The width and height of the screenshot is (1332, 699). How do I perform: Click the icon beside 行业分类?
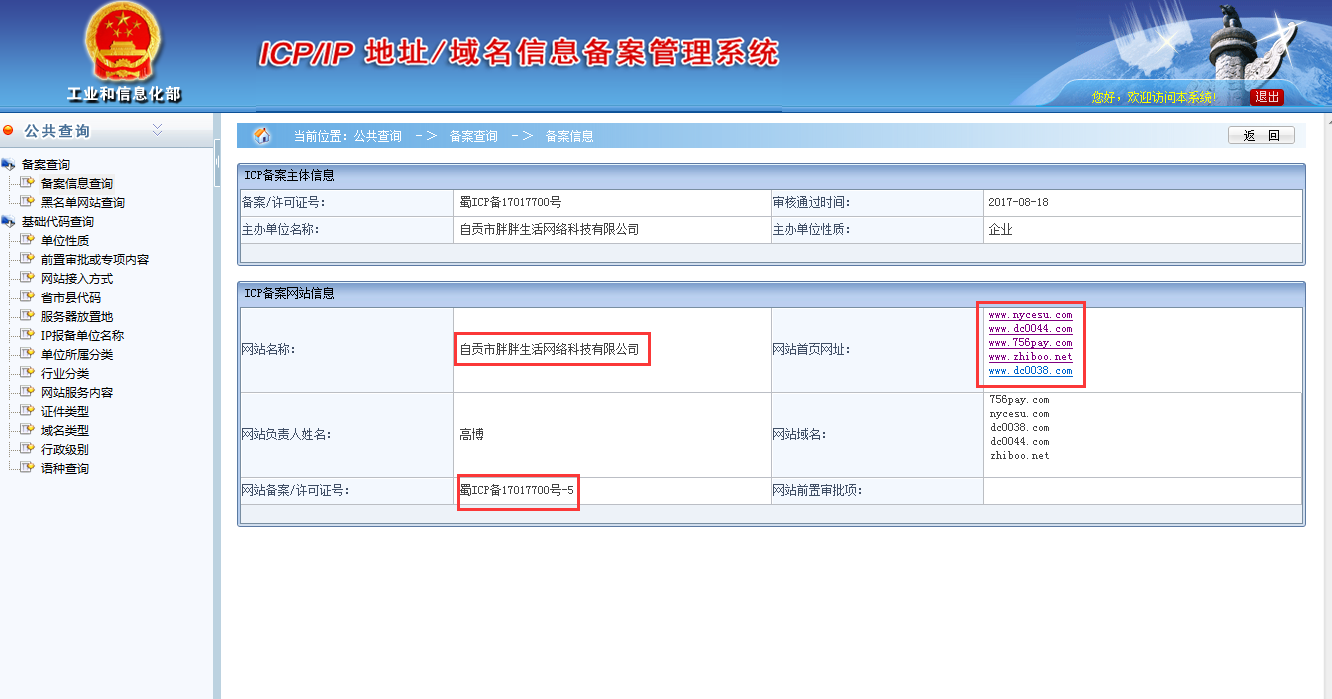[x=28, y=374]
